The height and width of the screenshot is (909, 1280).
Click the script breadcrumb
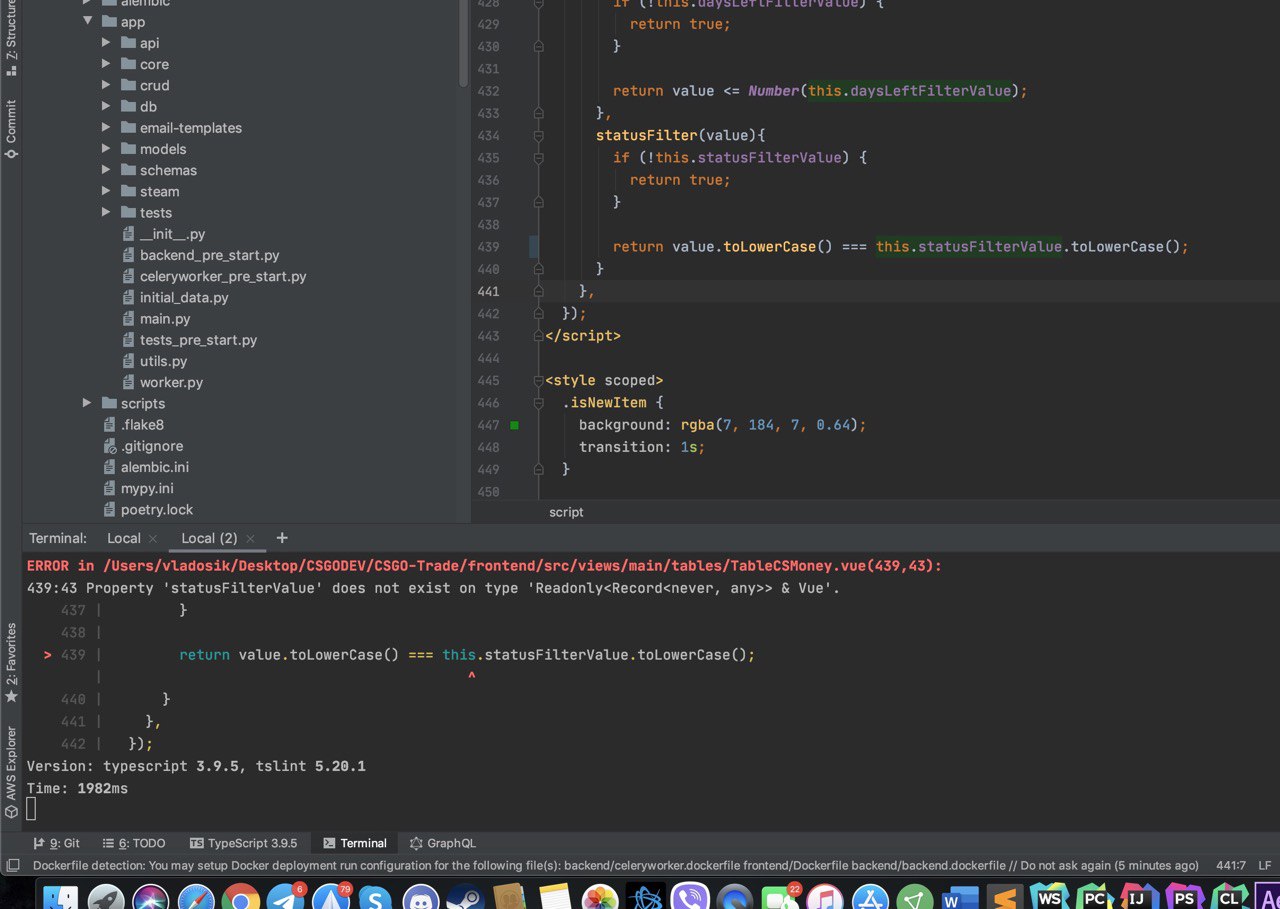point(566,512)
